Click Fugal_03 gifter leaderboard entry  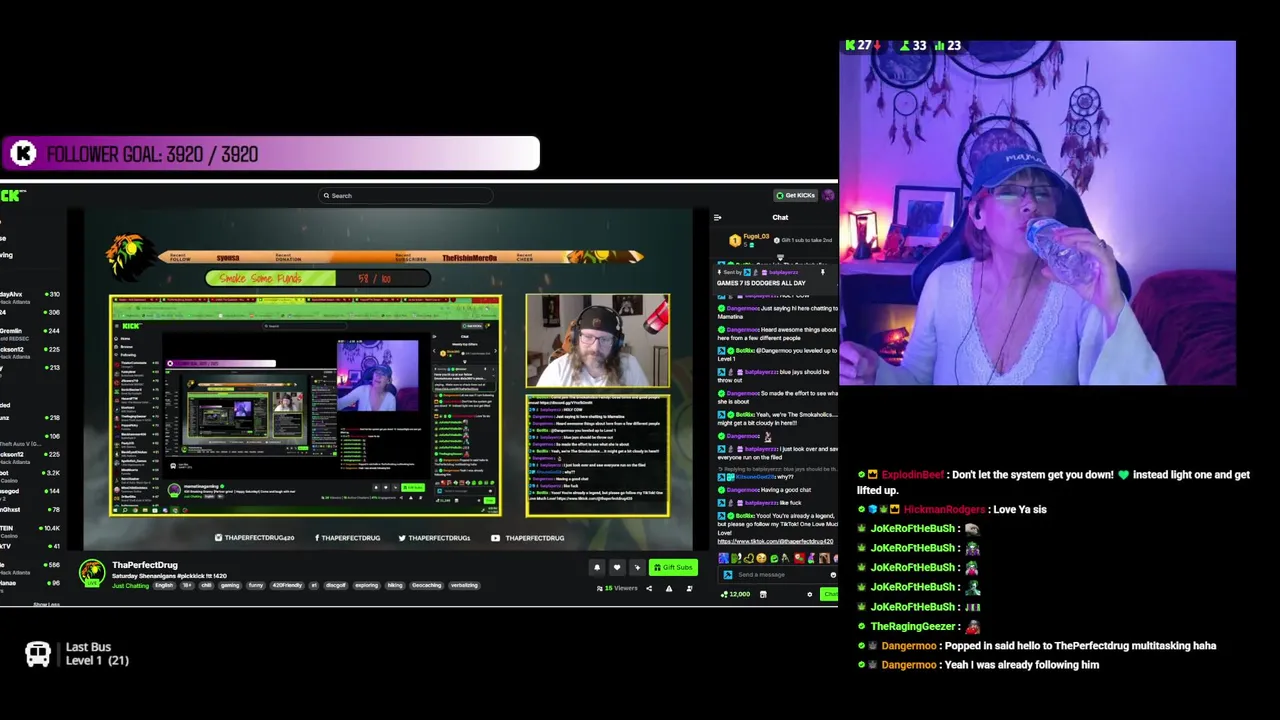pyautogui.click(x=750, y=240)
